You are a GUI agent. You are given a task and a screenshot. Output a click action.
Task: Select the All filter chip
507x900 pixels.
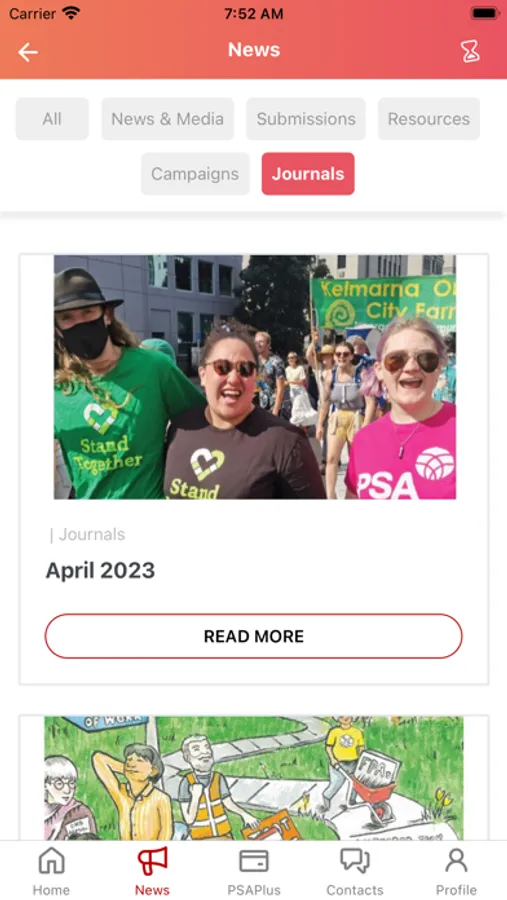(x=52, y=119)
